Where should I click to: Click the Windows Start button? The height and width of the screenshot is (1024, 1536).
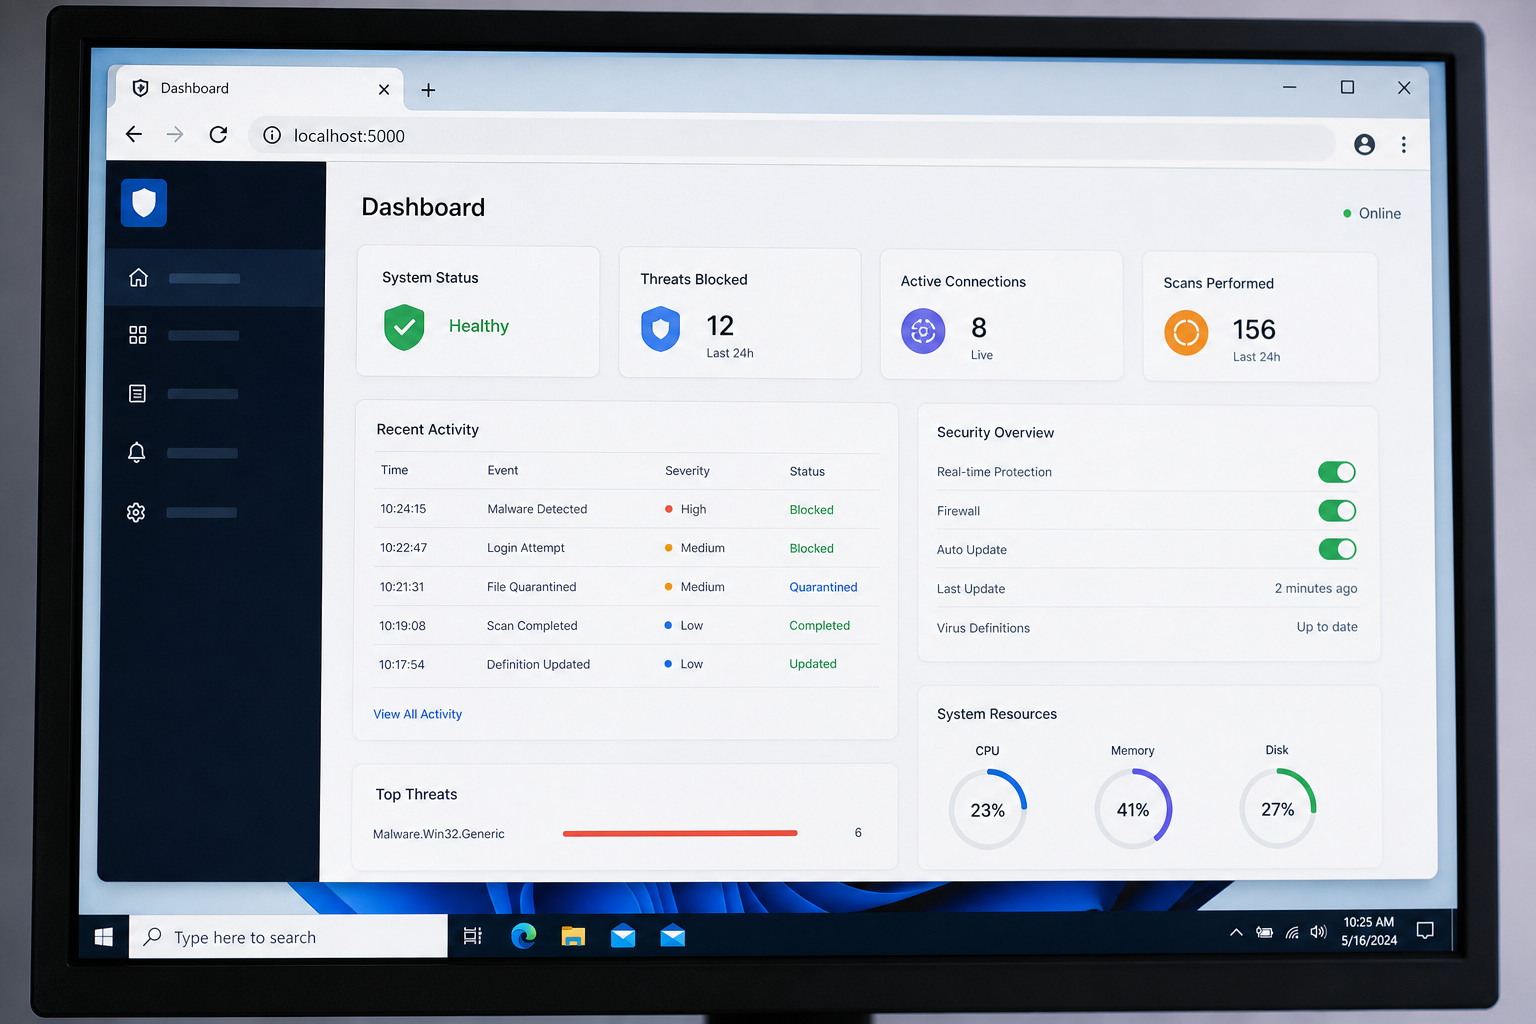[x=103, y=937]
